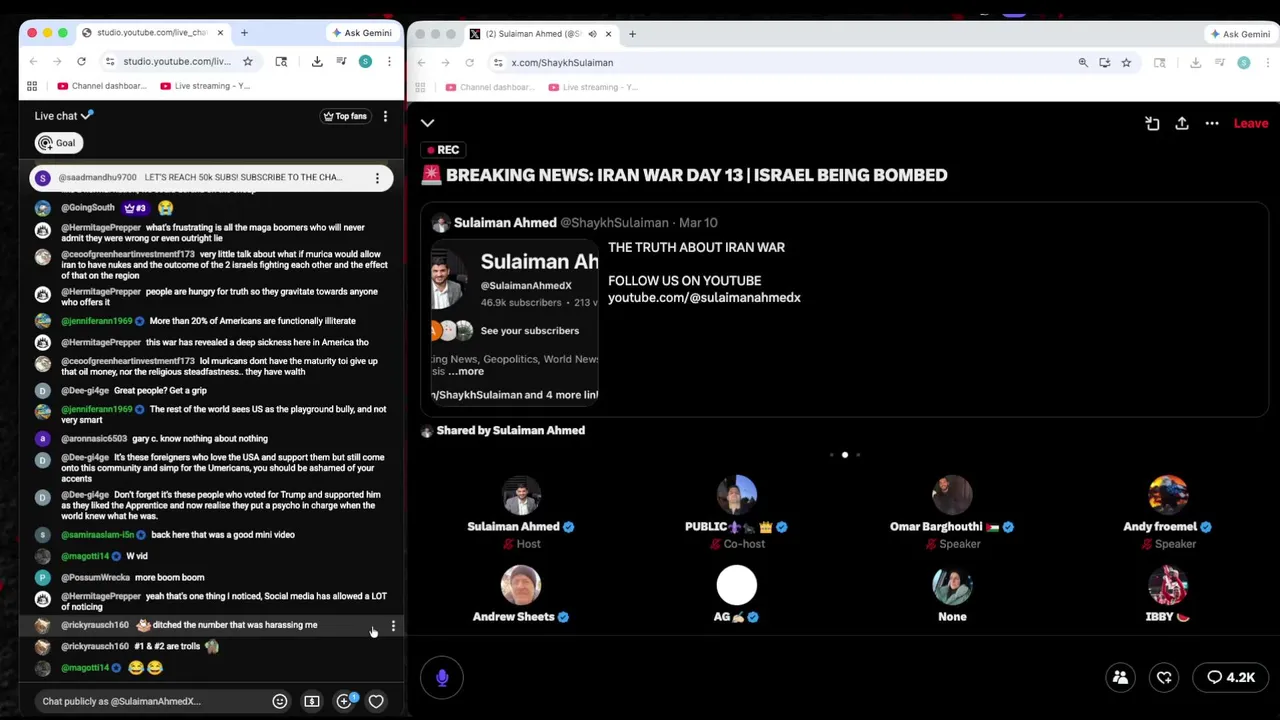
Task: Open Channel dashboard bookmark in the Studio window
Action: [103, 86]
